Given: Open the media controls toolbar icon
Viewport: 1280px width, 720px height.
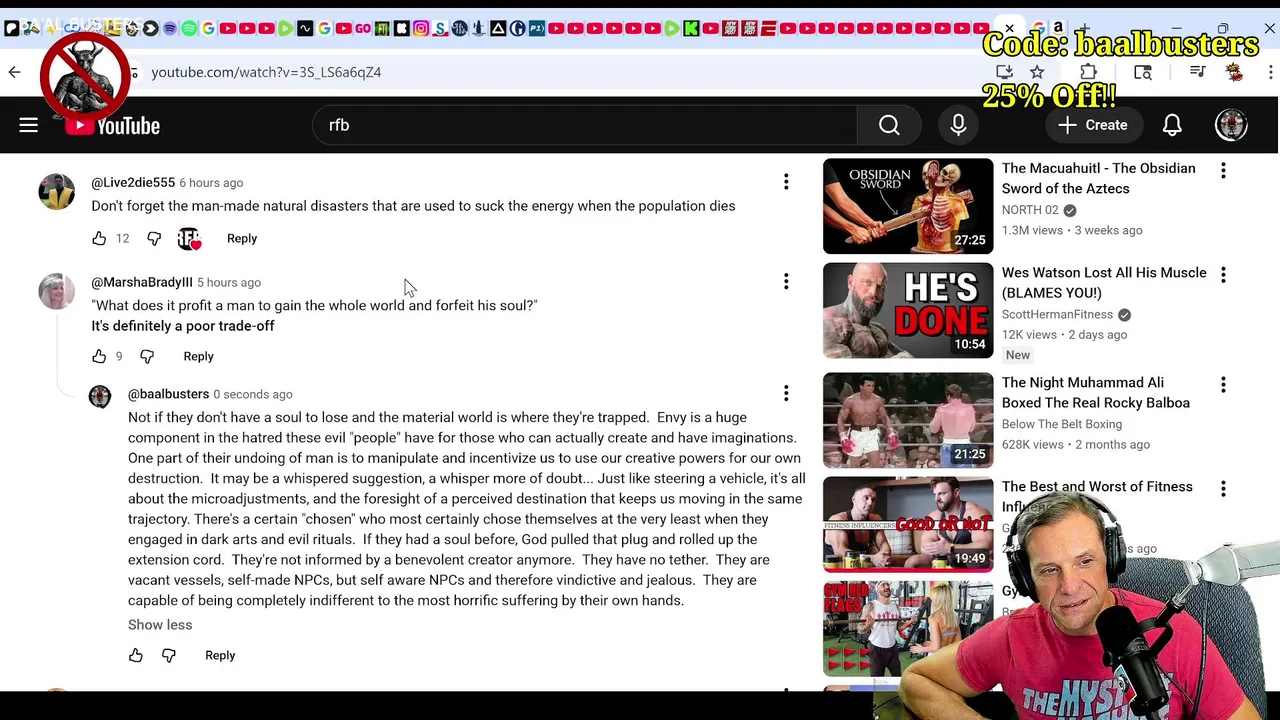Looking at the screenshot, I should click(x=1197, y=72).
